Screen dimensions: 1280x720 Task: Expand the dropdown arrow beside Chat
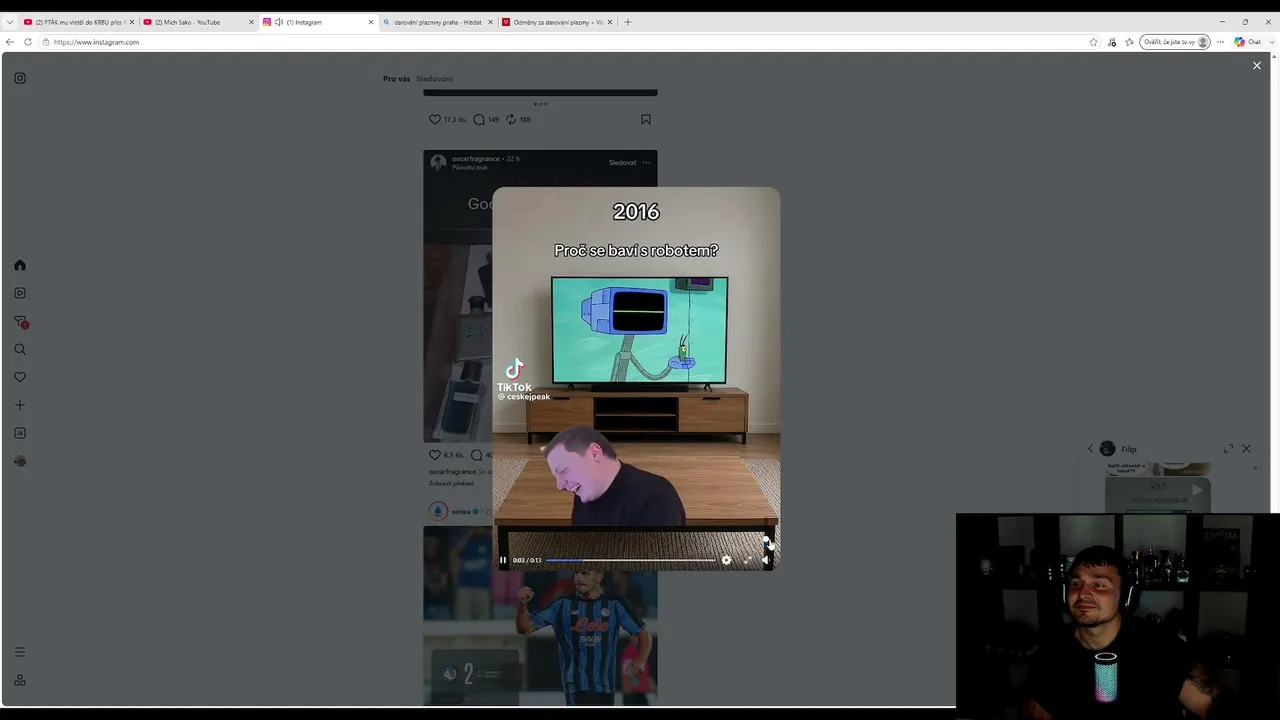1270,42
